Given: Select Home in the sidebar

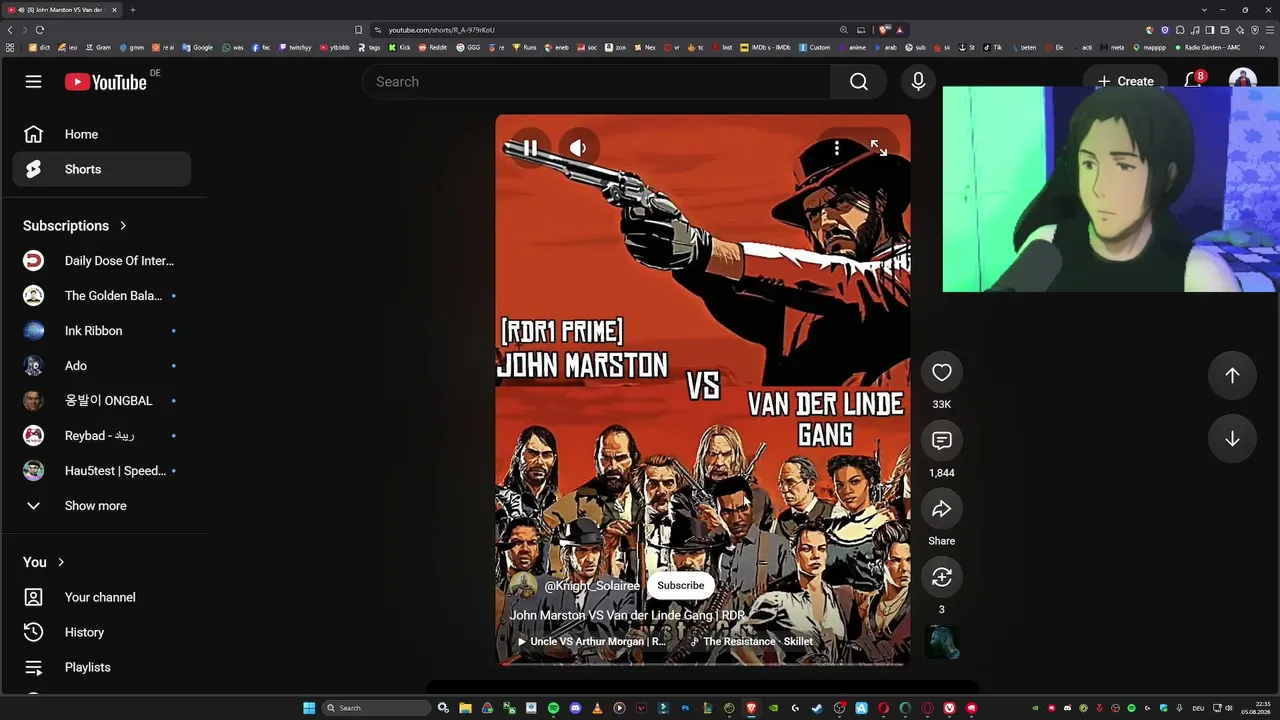Looking at the screenshot, I should 101,134.
